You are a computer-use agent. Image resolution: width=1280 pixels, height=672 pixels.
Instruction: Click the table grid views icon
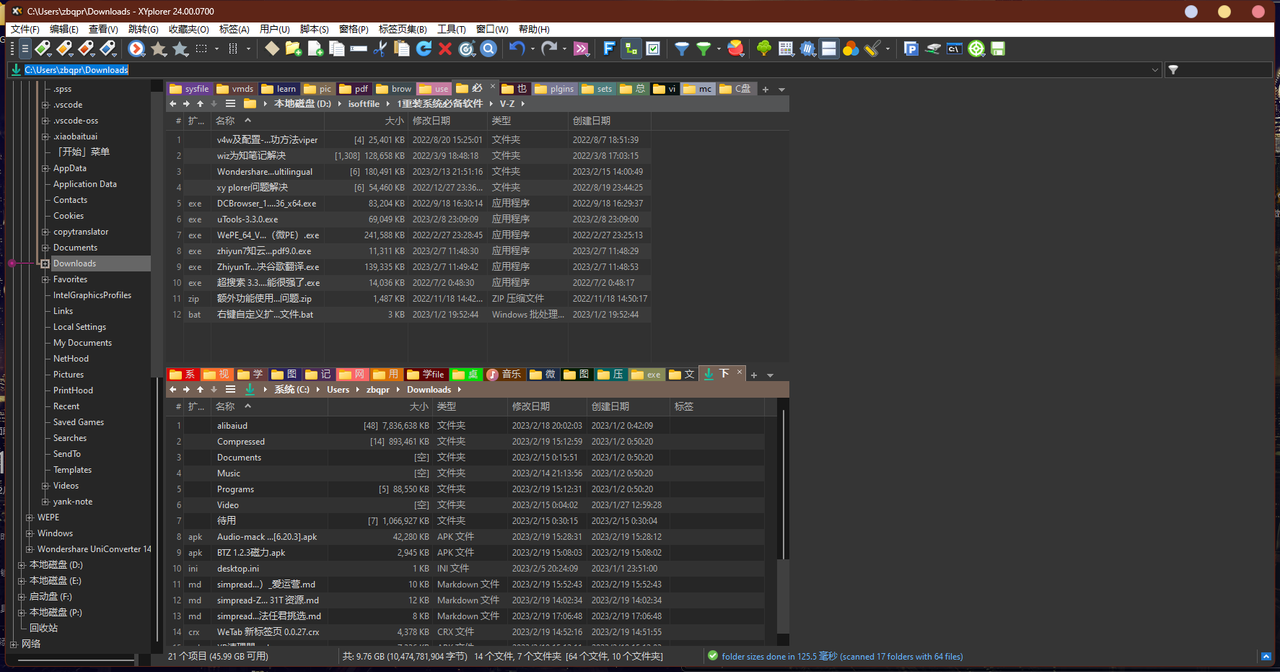[787, 48]
